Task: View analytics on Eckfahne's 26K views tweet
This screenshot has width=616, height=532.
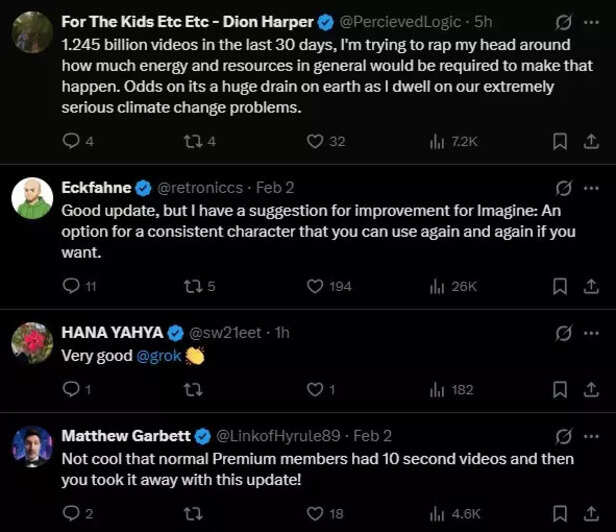Action: (437, 286)
